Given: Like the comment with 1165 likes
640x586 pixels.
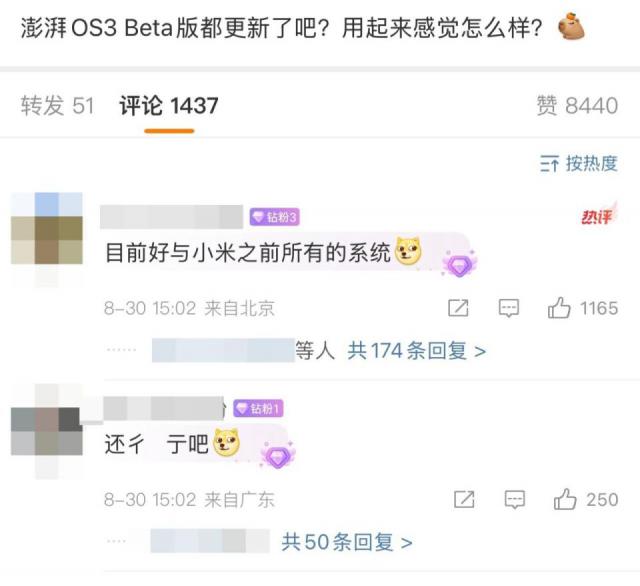Looking at the screenshot, I should 559,308.
